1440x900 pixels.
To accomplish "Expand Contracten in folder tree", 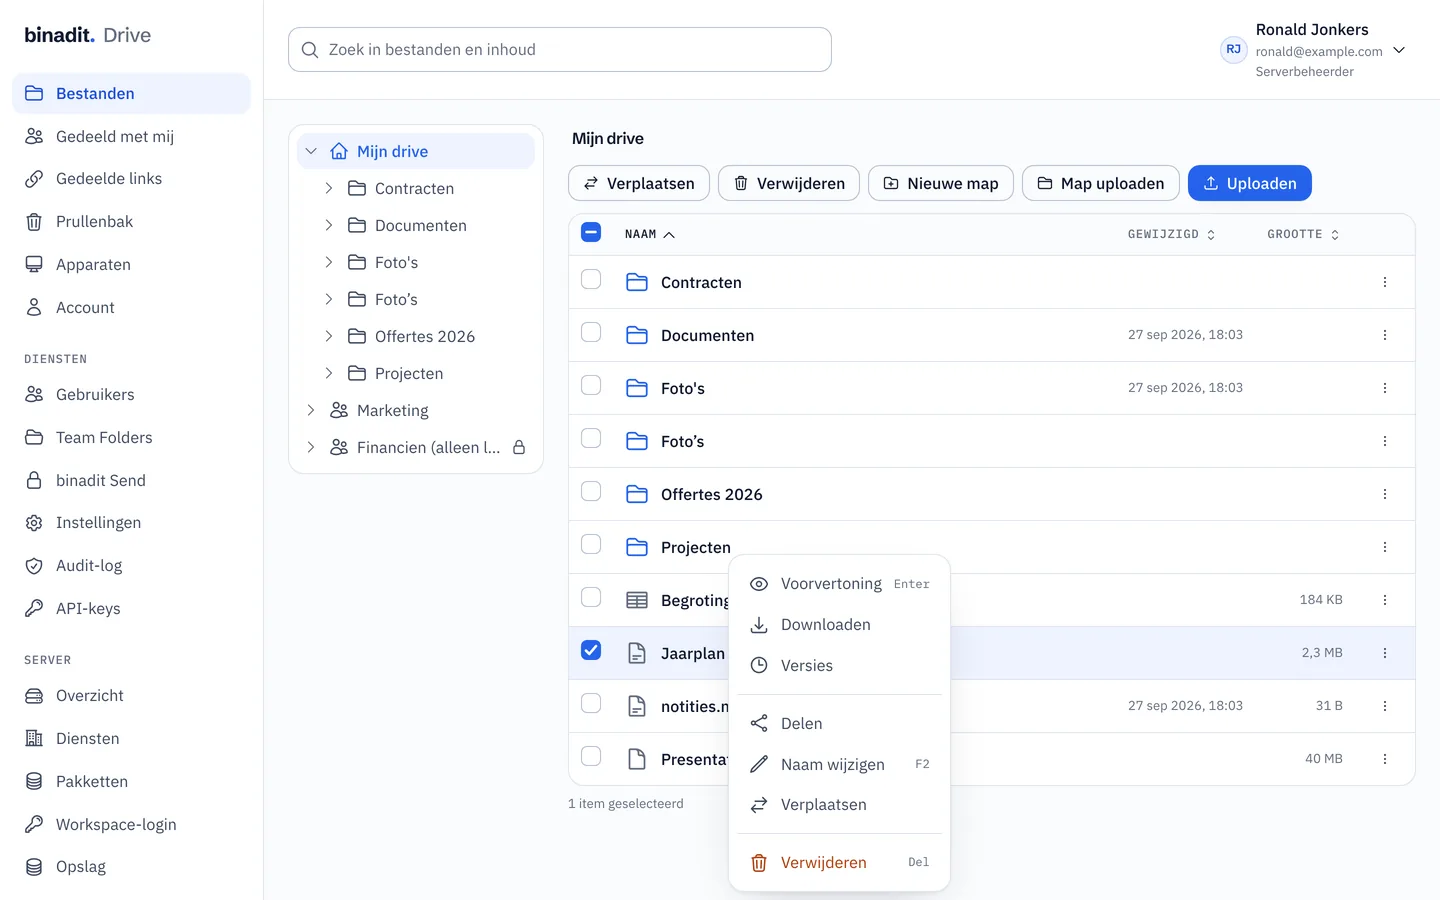I will 329,188.
